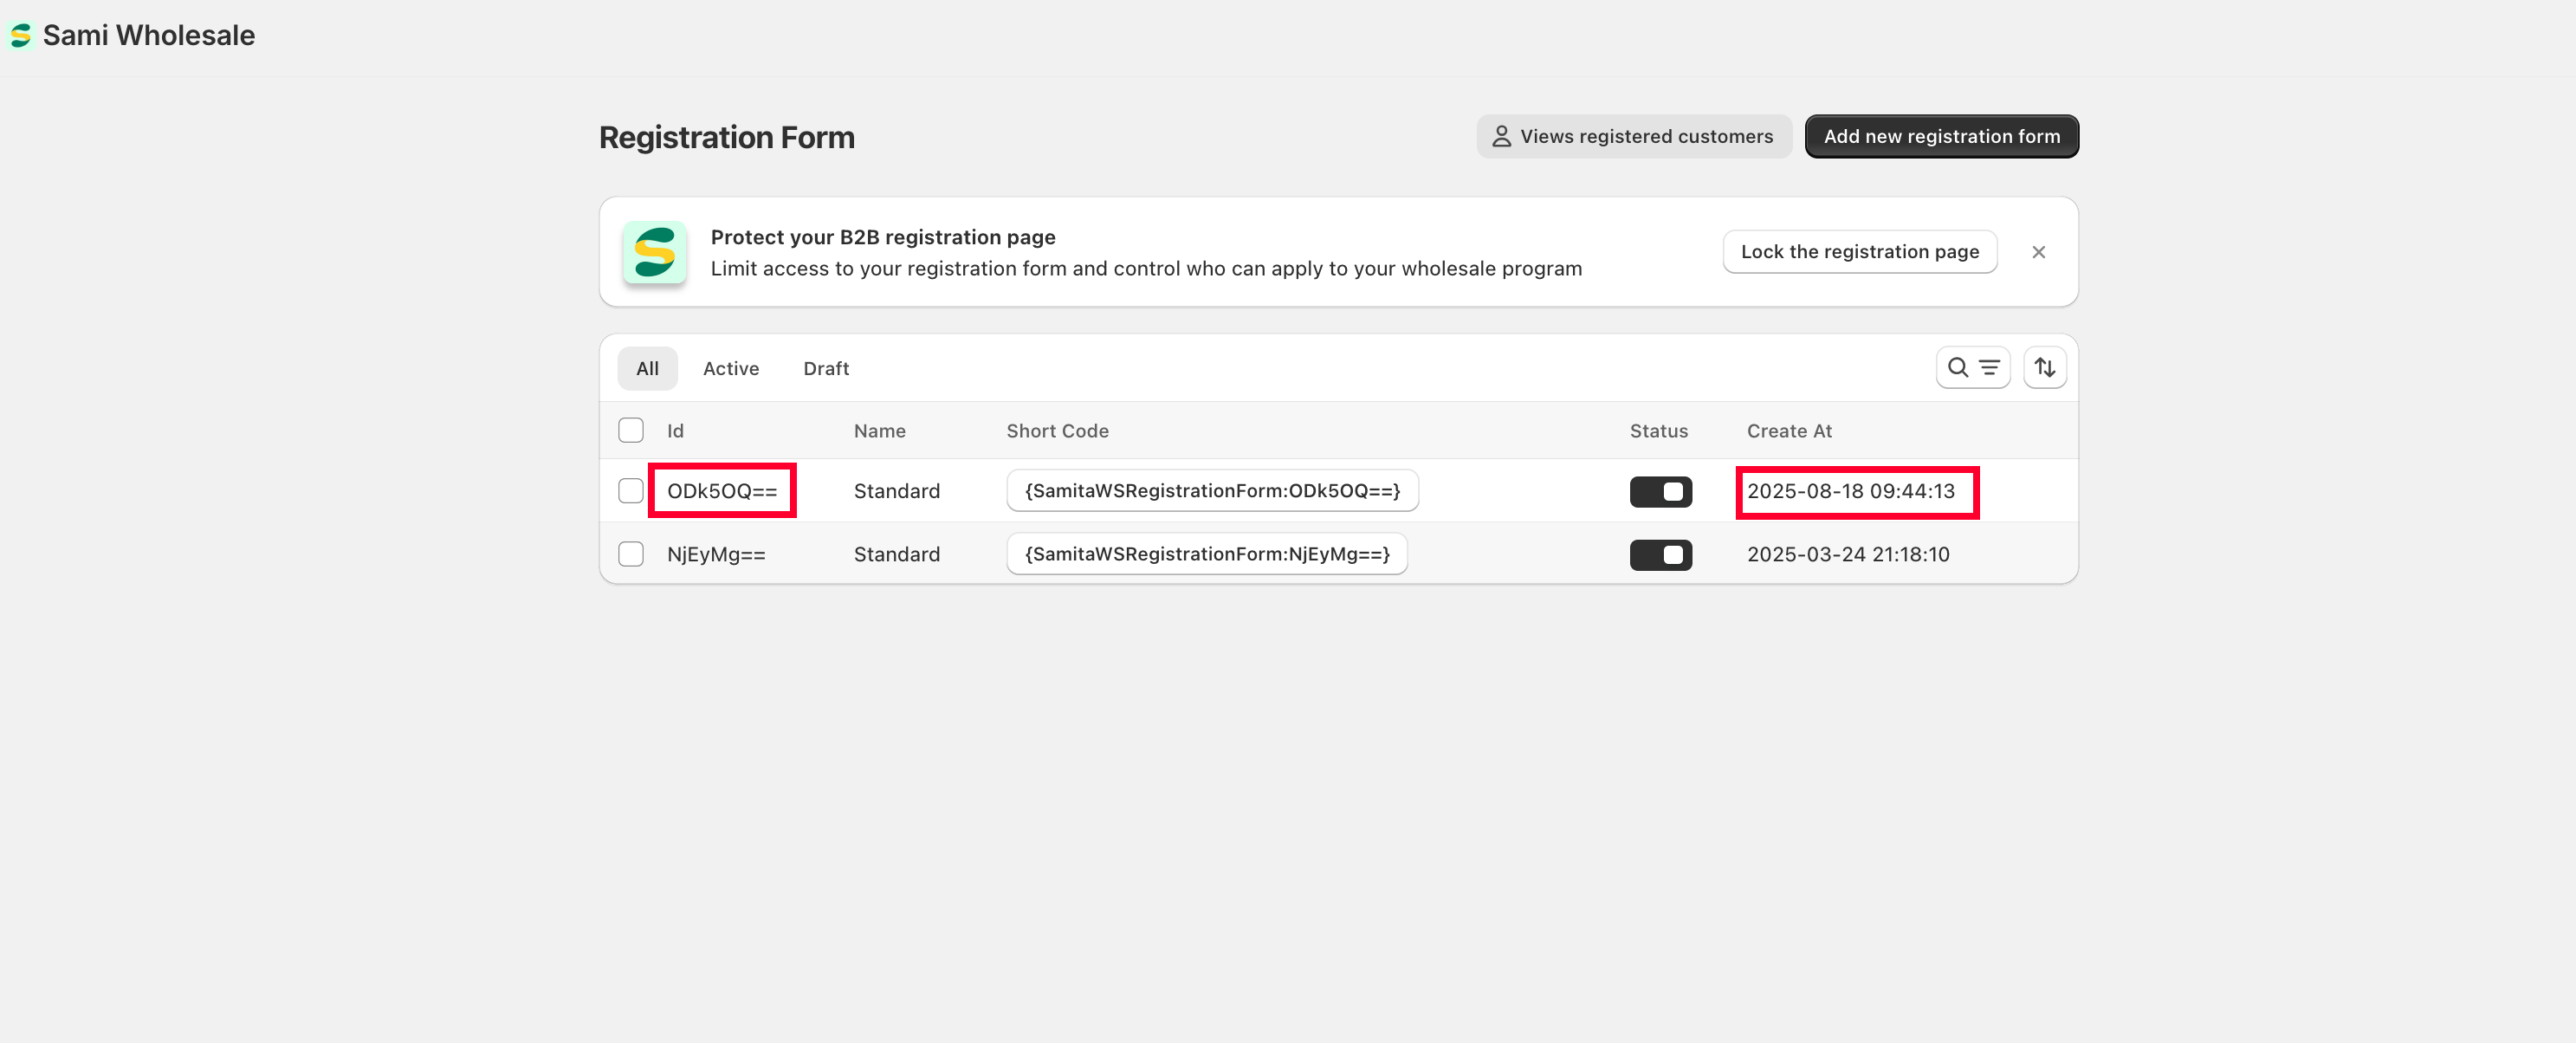The image size is (2576, 1043).
Task: Select checkbox for NjEyMg== row
Action: click(631, 554)
